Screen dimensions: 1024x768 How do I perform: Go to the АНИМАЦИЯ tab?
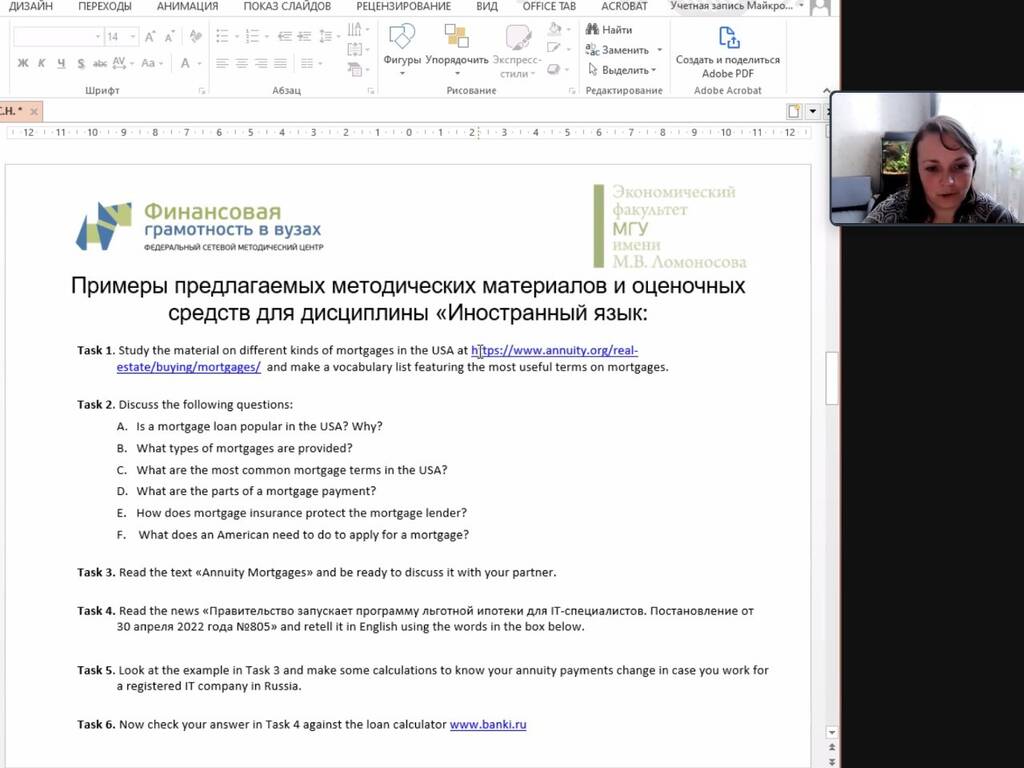click(187, 7)
